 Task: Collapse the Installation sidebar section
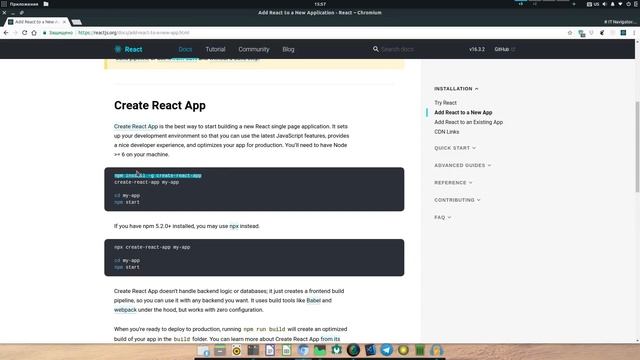tap(456, 89)
